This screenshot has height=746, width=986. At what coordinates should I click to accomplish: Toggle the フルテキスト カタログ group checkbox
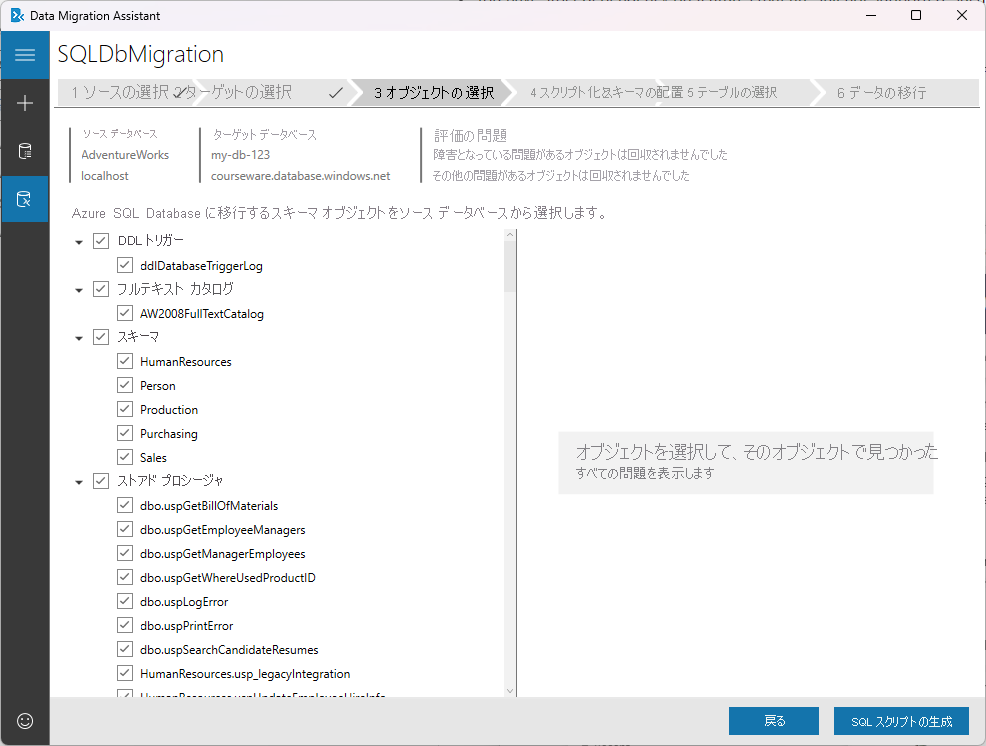pos(101,289)
